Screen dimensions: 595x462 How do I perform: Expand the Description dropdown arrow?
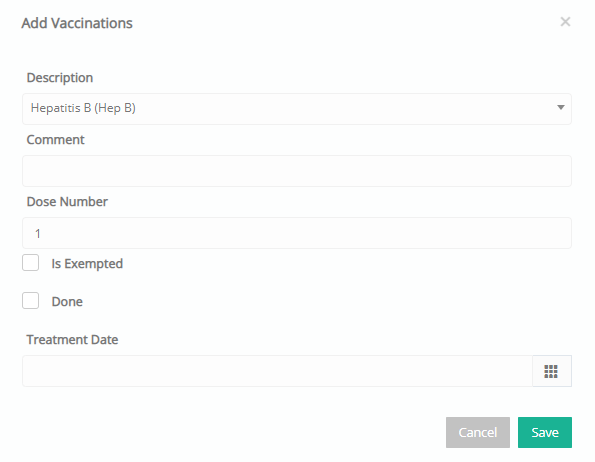click(560, 108)
